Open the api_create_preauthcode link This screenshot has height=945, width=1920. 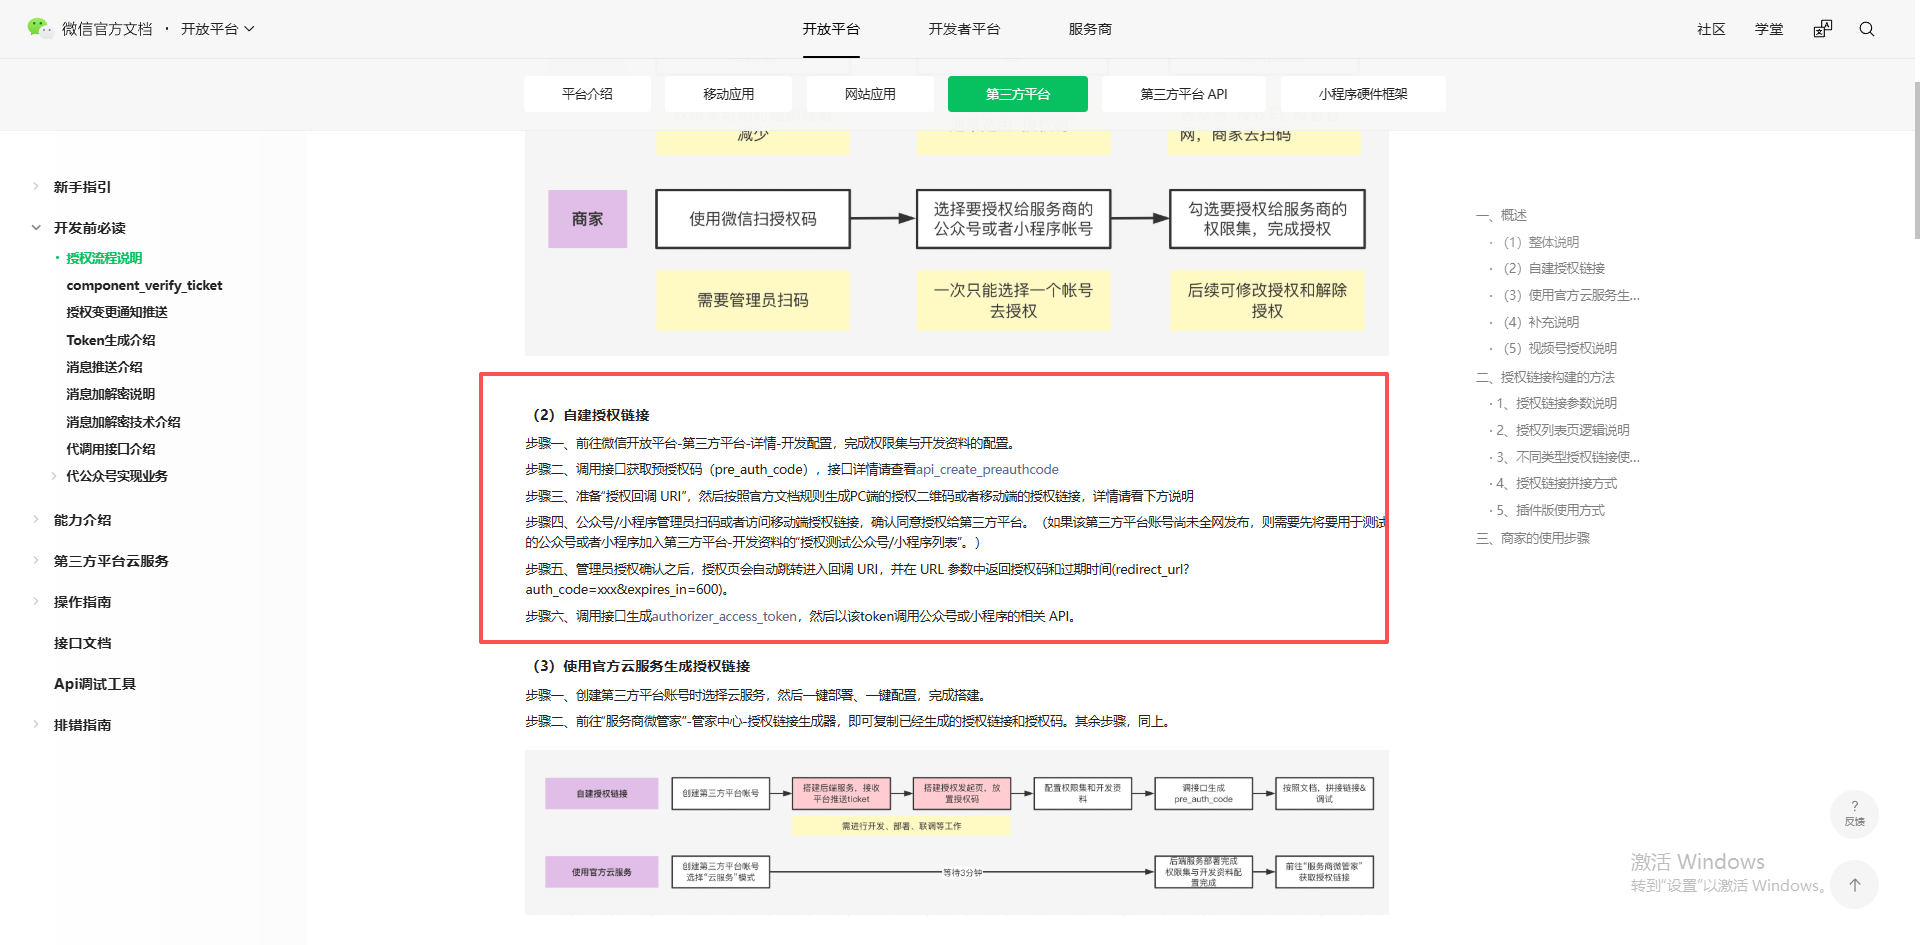click(987, 470)
